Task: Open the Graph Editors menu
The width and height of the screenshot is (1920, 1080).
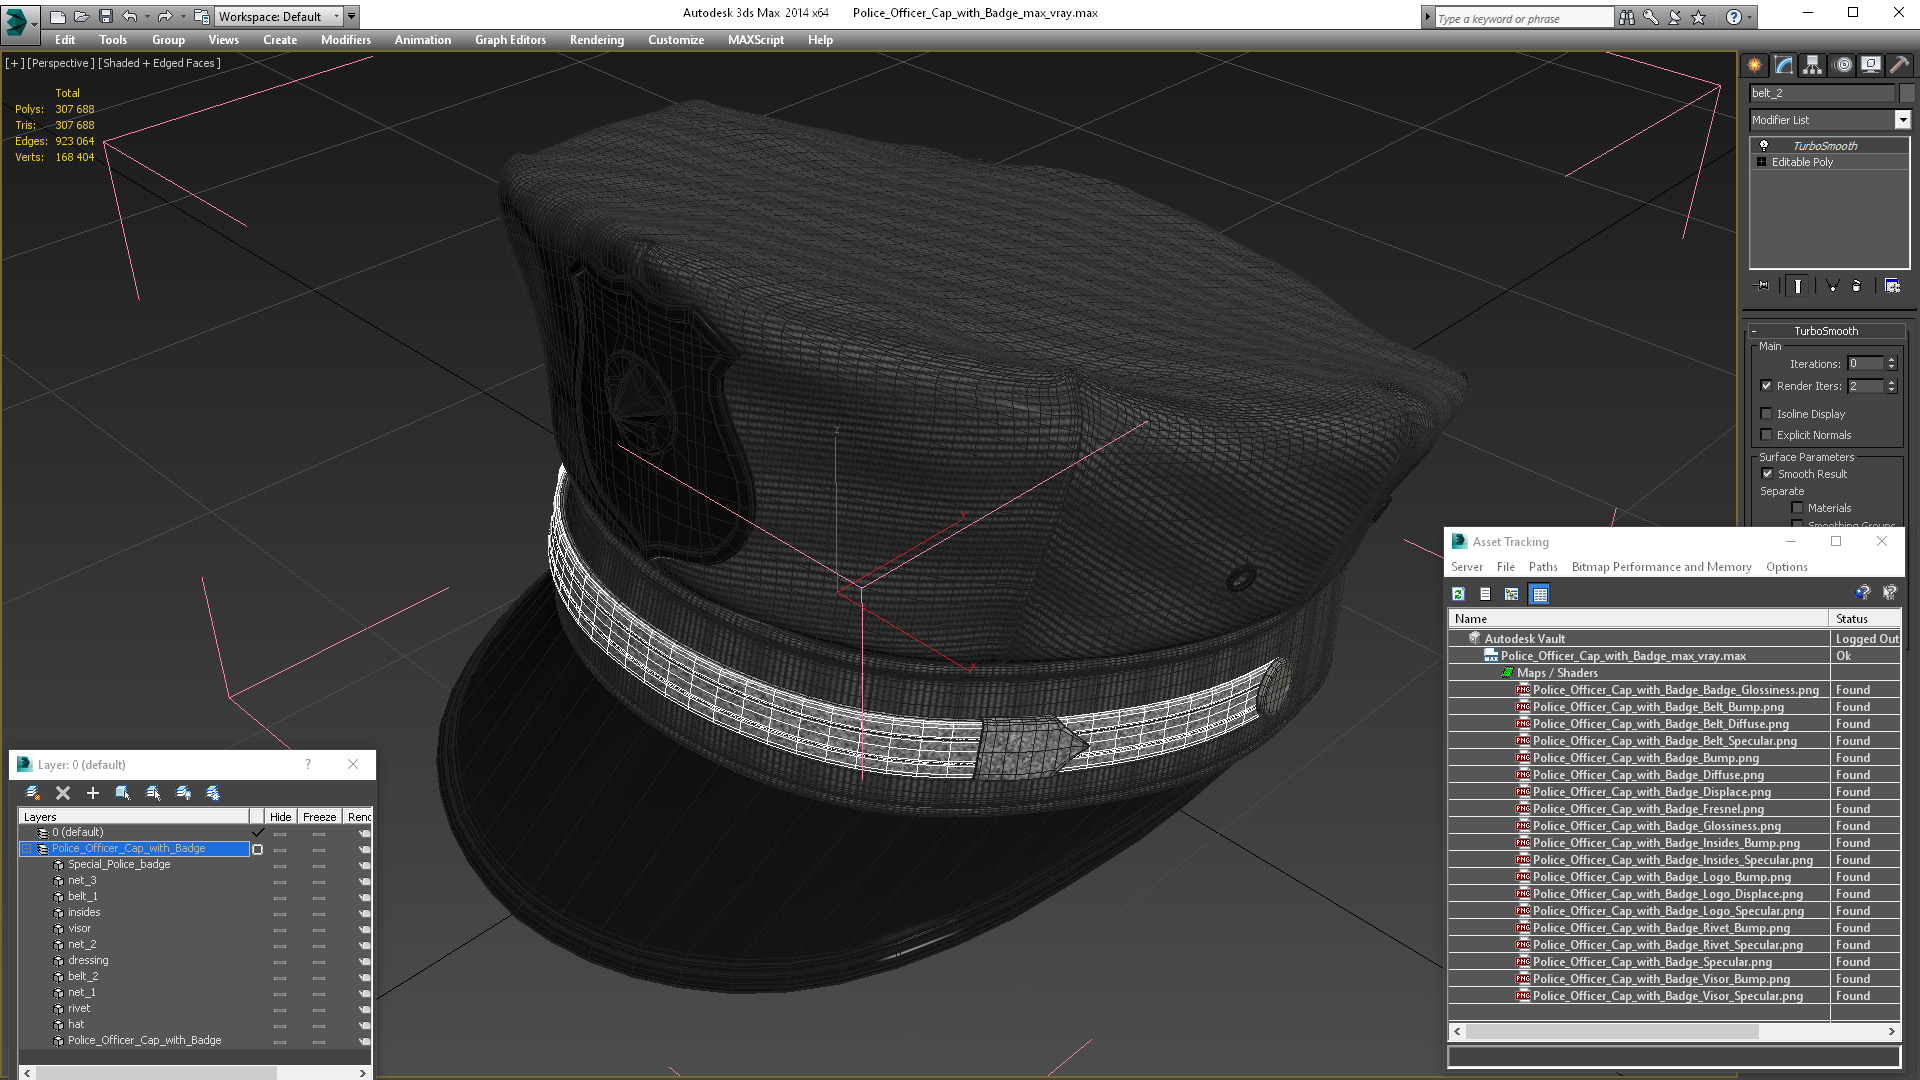Action: 510,40
